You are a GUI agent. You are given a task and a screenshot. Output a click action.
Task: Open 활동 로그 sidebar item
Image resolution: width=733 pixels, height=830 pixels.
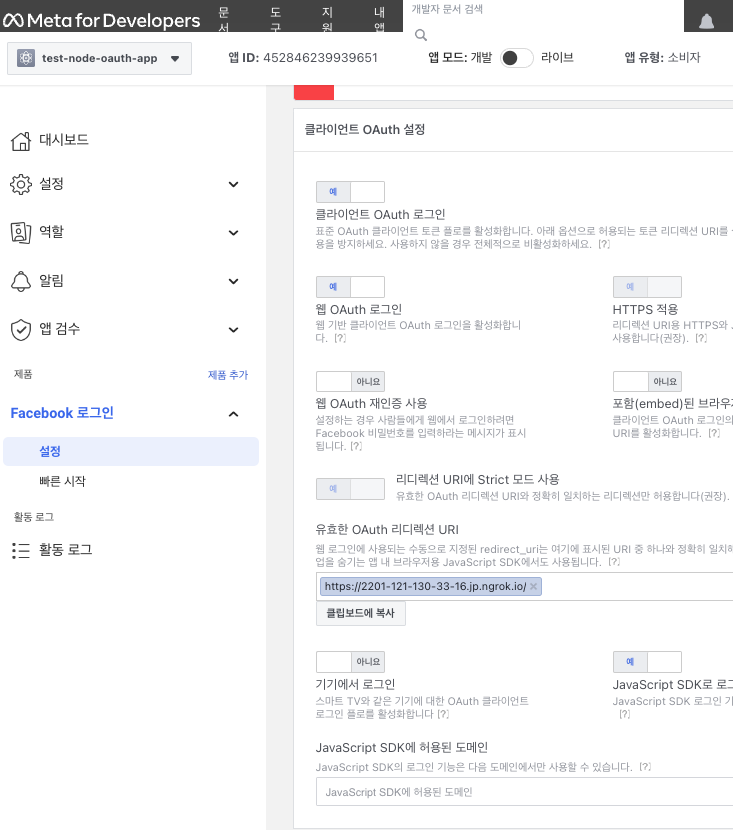[66, 550]
